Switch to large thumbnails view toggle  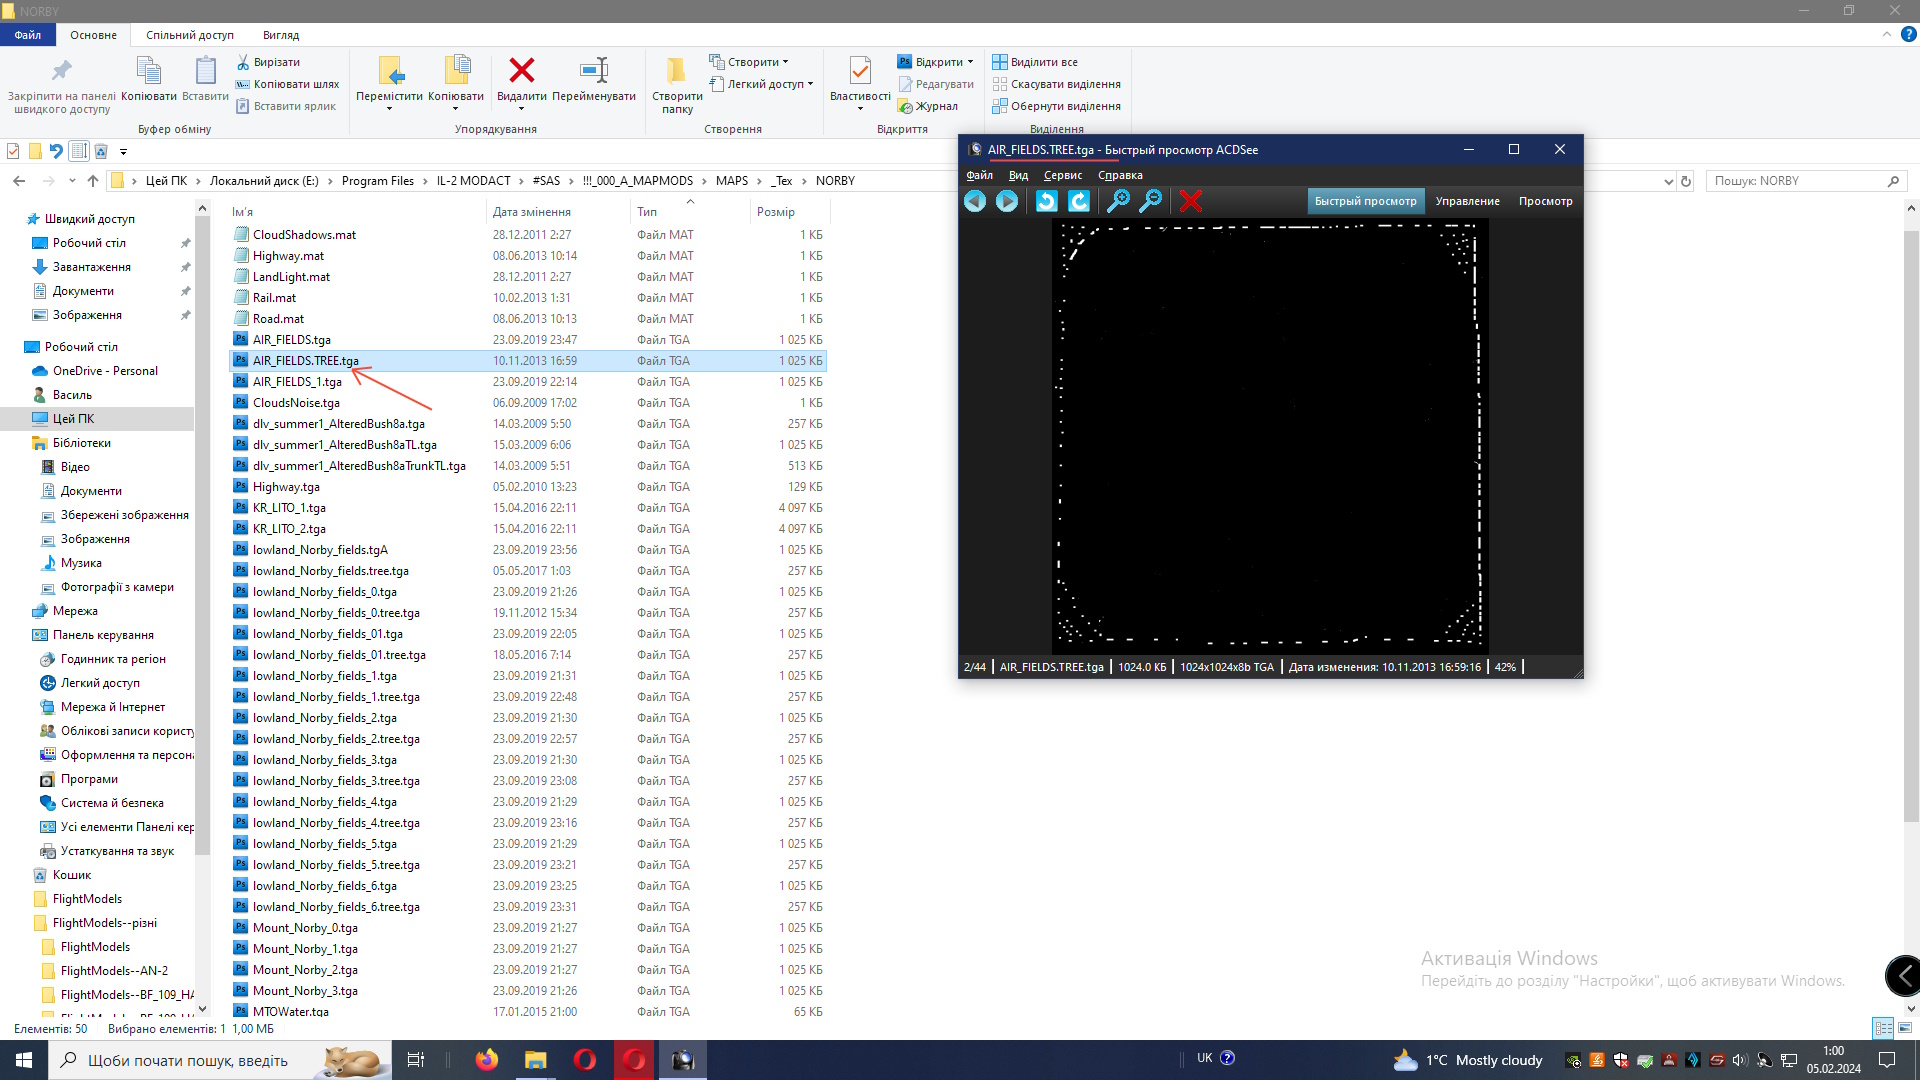(x=1905, y=1028)
